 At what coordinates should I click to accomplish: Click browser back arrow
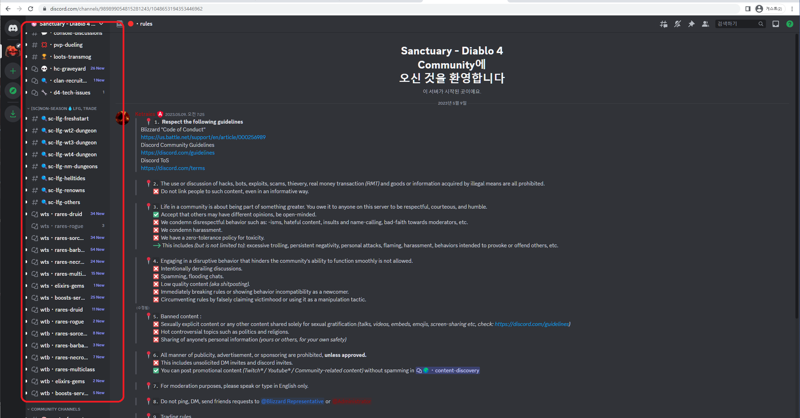(x=8, y=9)
